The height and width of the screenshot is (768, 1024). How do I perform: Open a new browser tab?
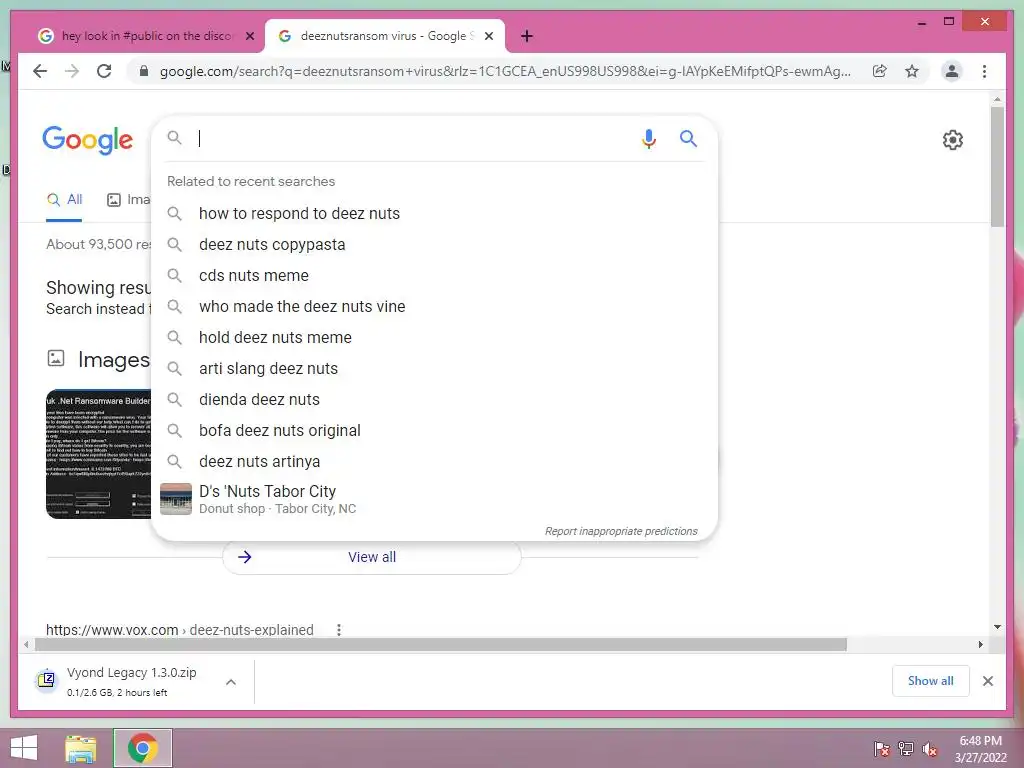(x=527, y=37)
